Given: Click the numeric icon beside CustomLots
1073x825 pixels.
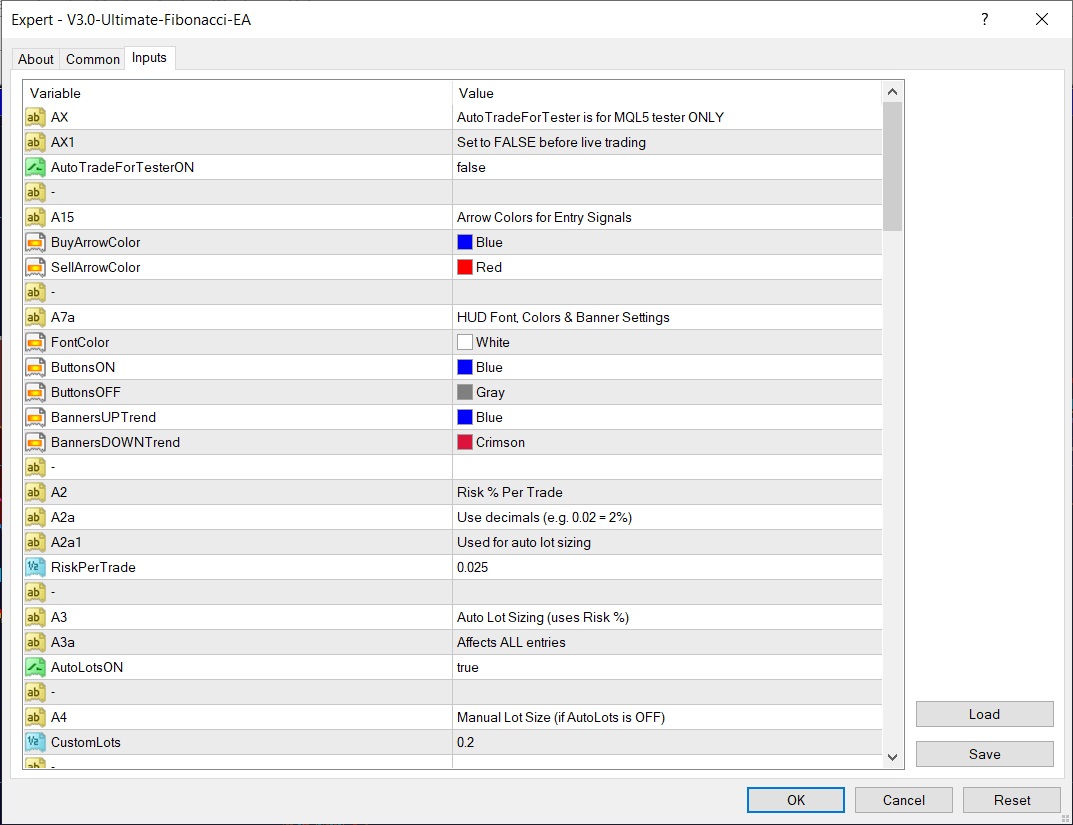Looking at the screenshot, I should point(35,742).
